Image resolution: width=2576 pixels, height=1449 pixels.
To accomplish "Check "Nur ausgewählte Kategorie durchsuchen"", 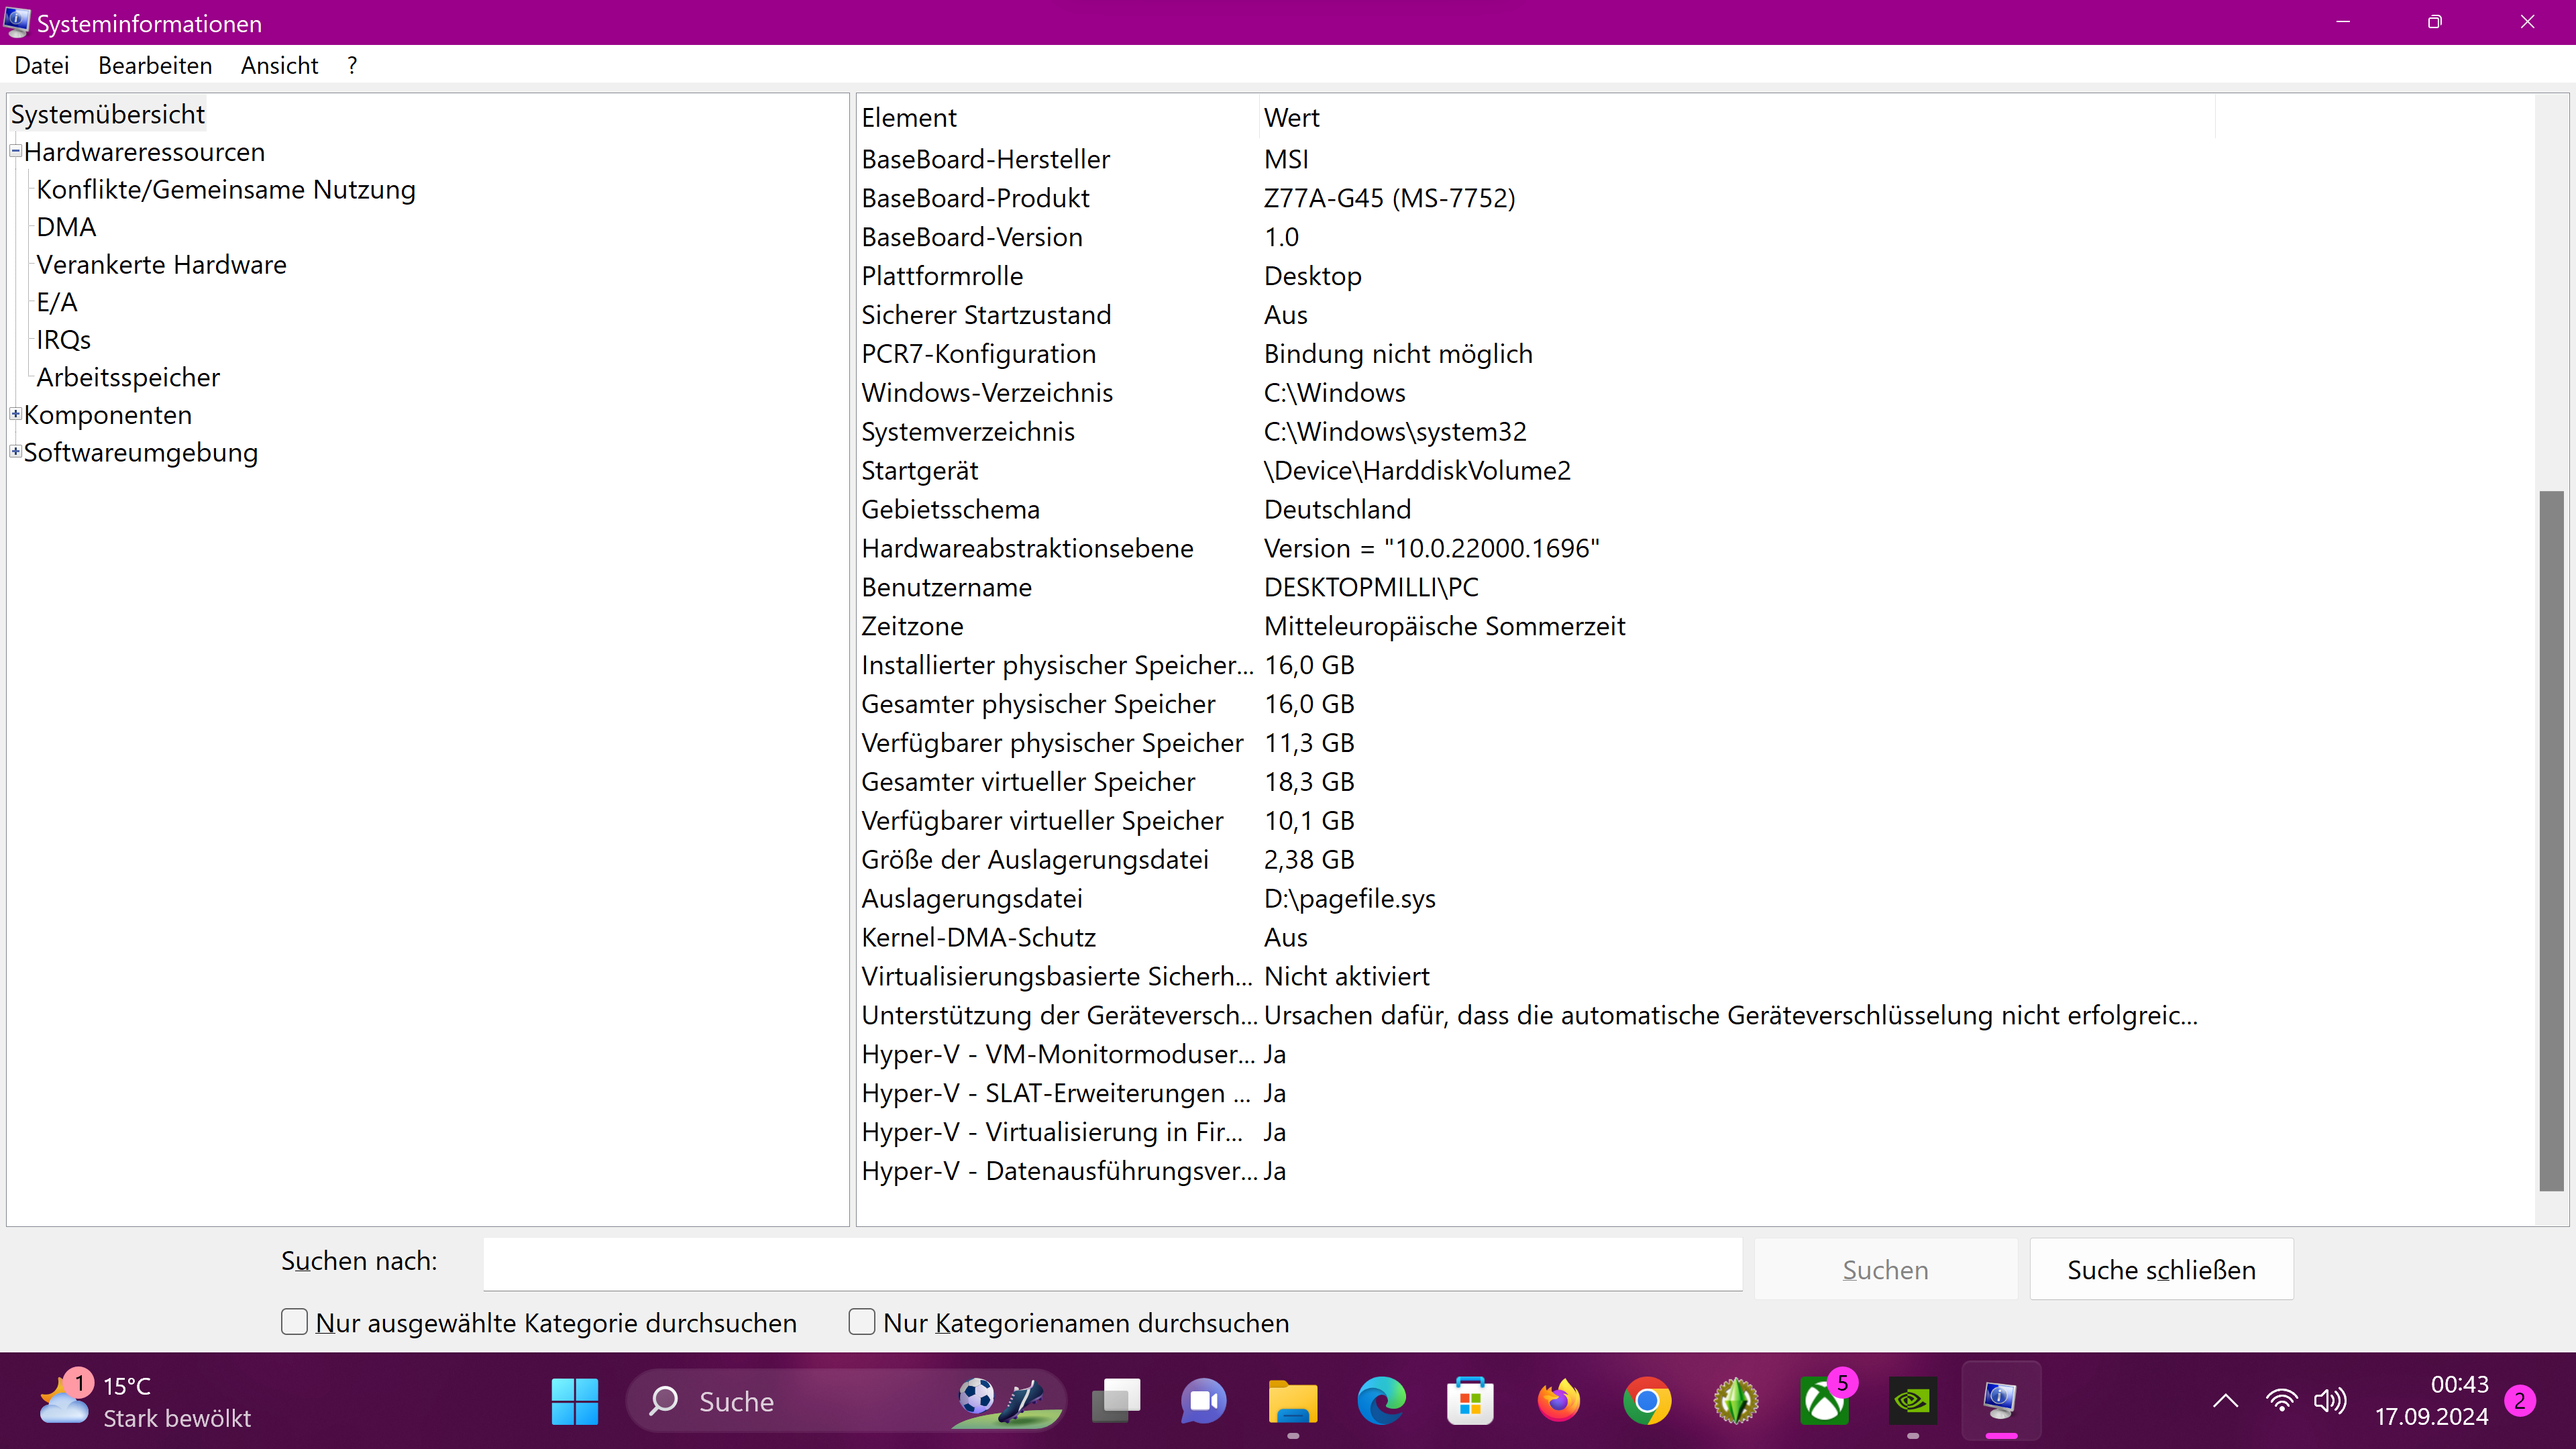I will (294, 1321).
